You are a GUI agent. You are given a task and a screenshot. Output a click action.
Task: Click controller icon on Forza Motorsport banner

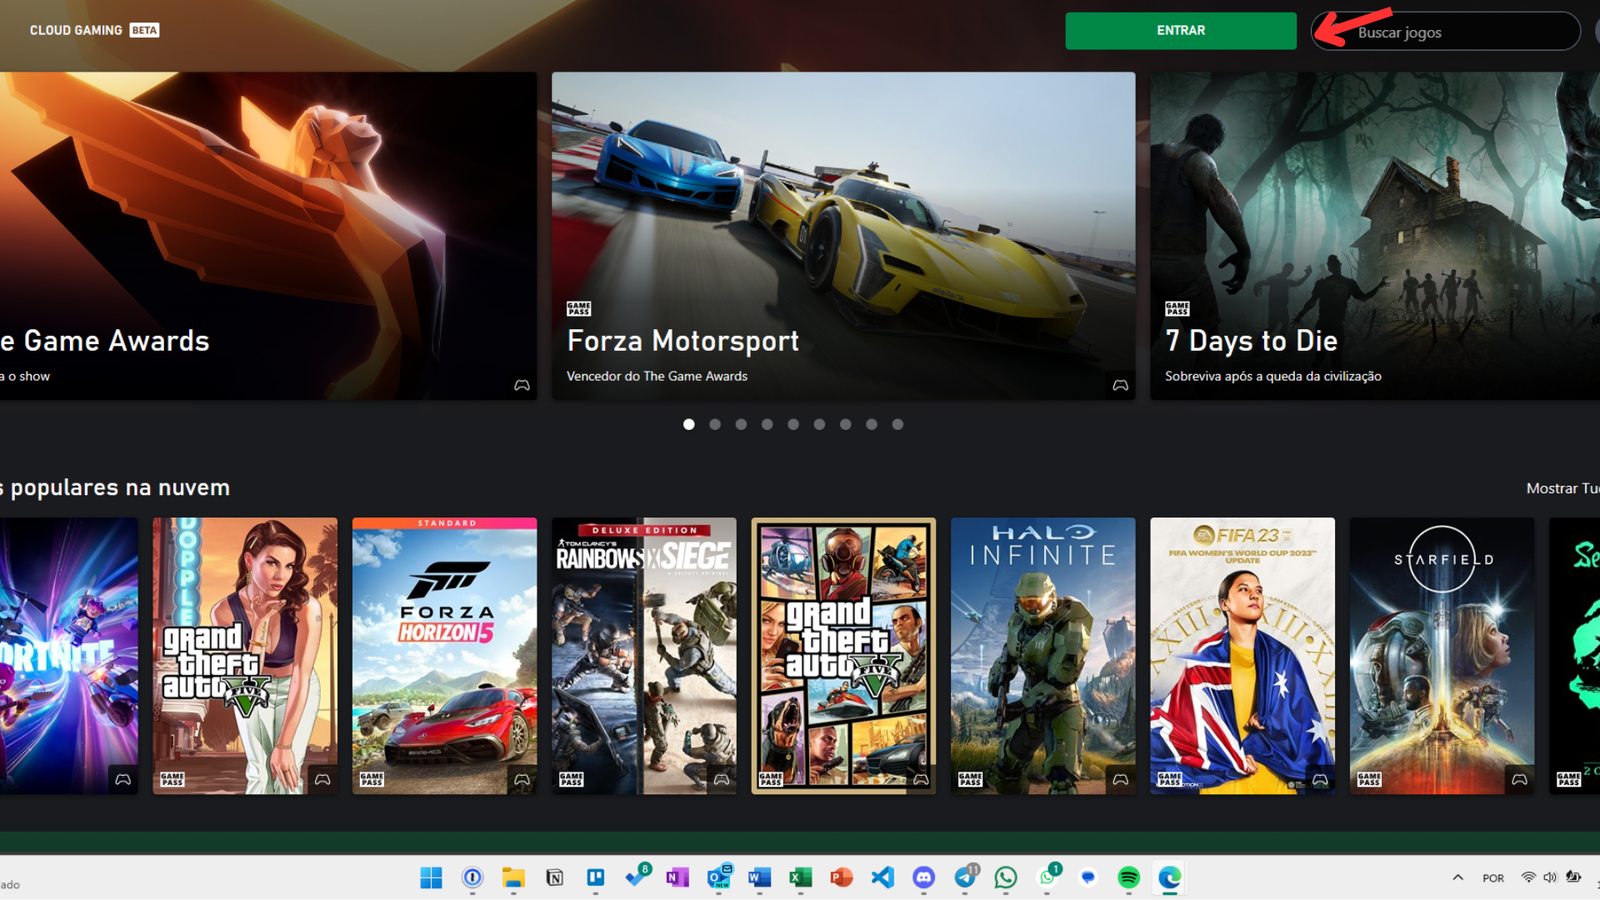point(1120,385)
